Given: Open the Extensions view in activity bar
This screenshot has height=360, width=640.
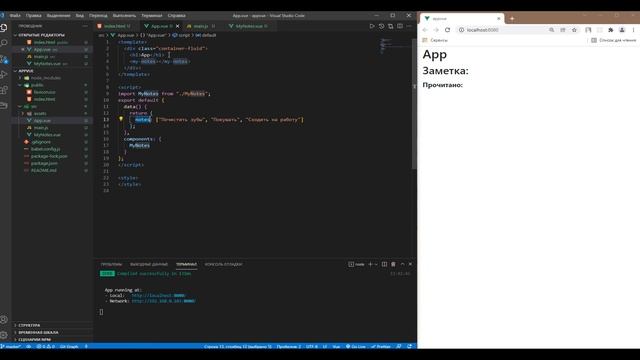Looking at the screenshot, I should click(4, 90).
